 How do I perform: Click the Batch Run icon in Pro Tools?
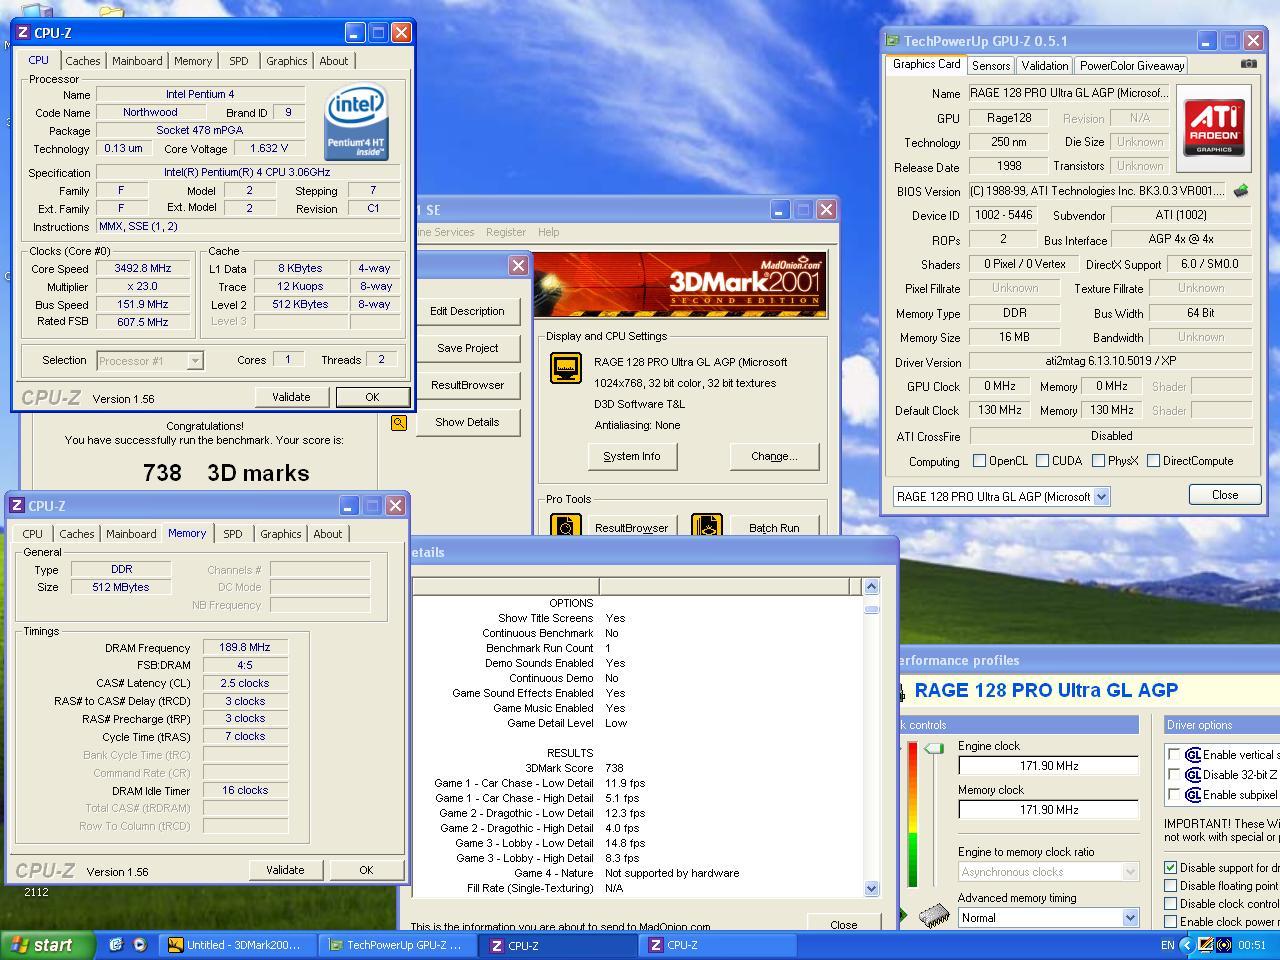(x=707, y=526)
